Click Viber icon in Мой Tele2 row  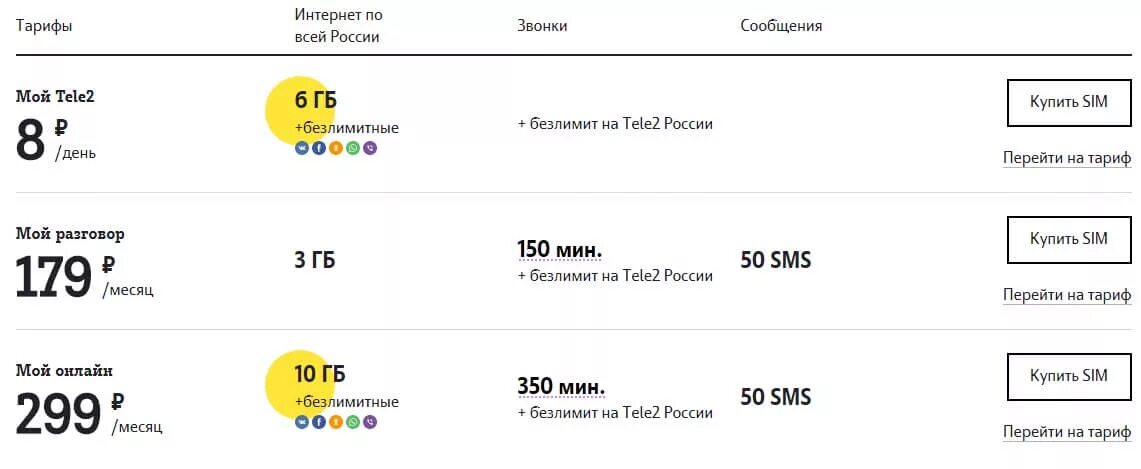pos(370,148)
